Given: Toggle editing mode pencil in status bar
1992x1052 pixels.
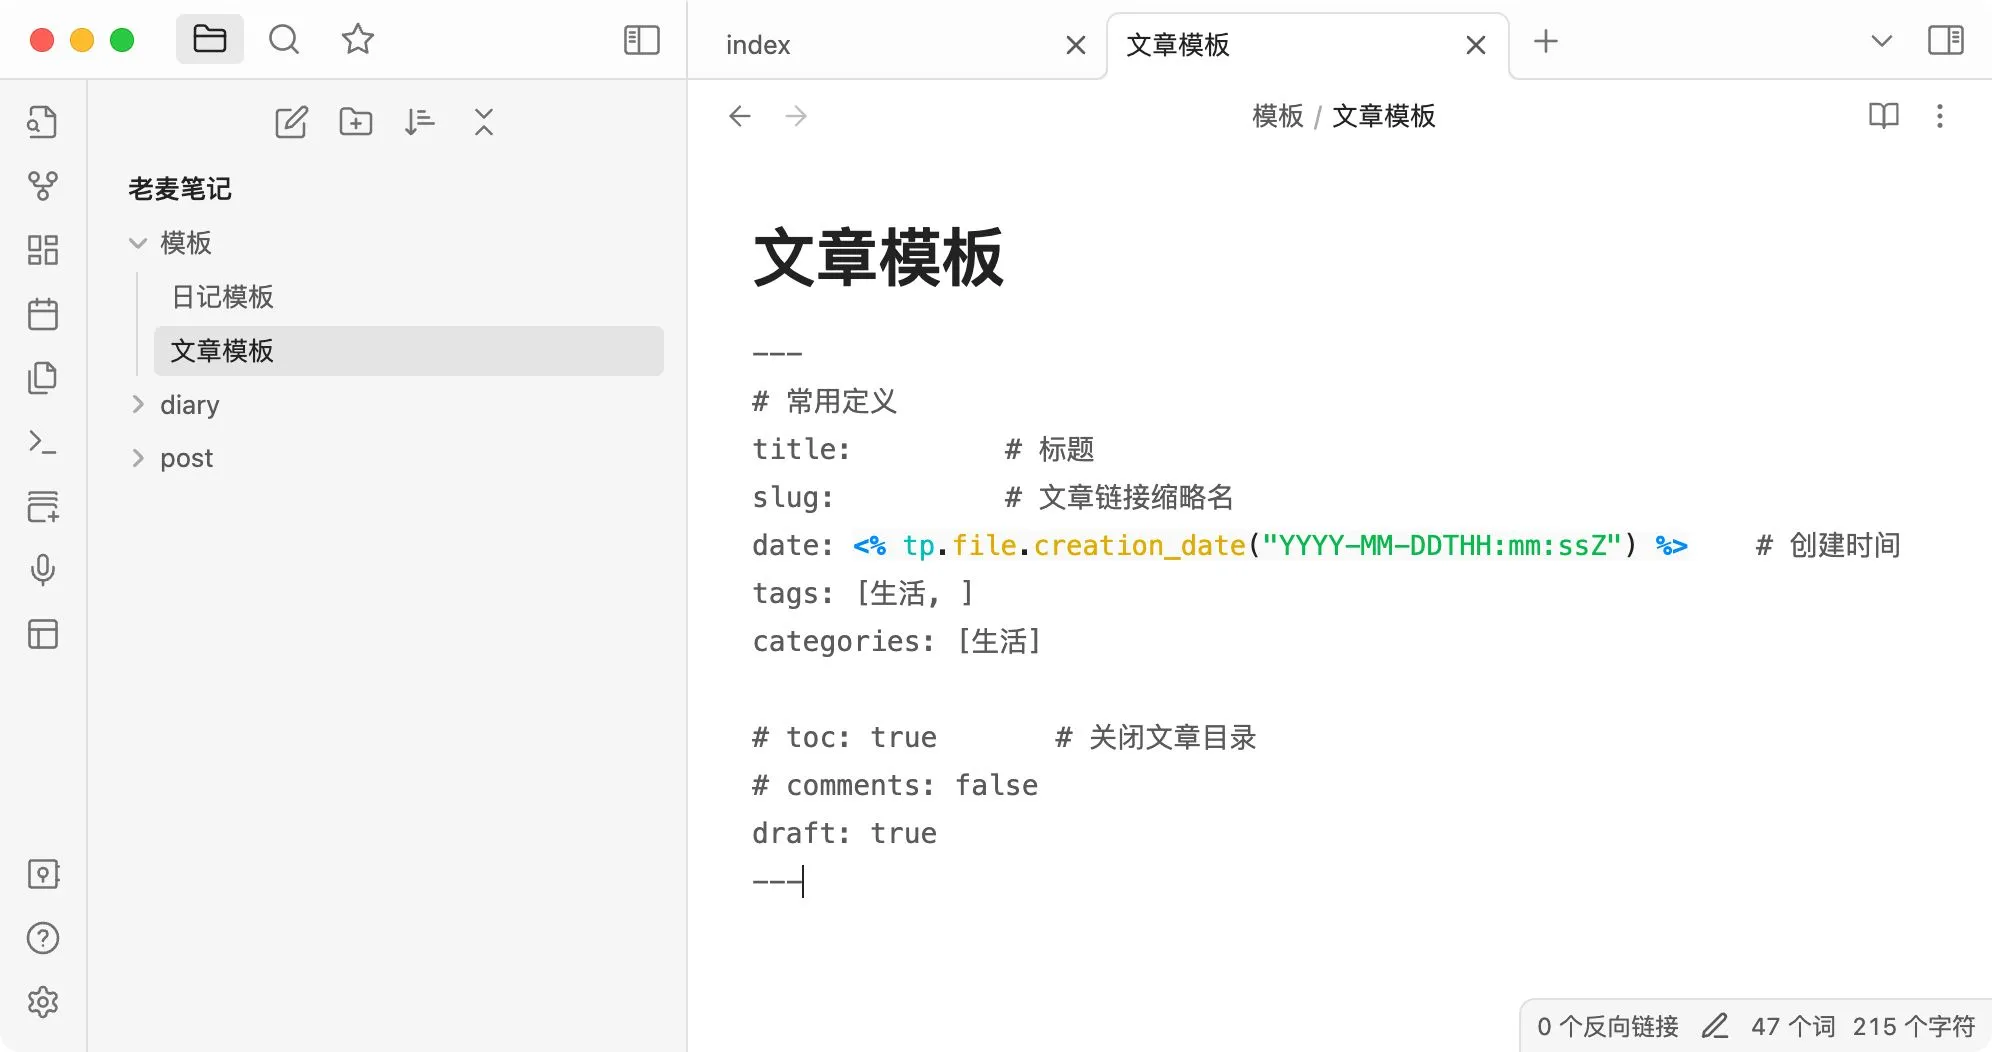Looking at the screenshot, I should pyautogui.click(x=1715, y=1027).
